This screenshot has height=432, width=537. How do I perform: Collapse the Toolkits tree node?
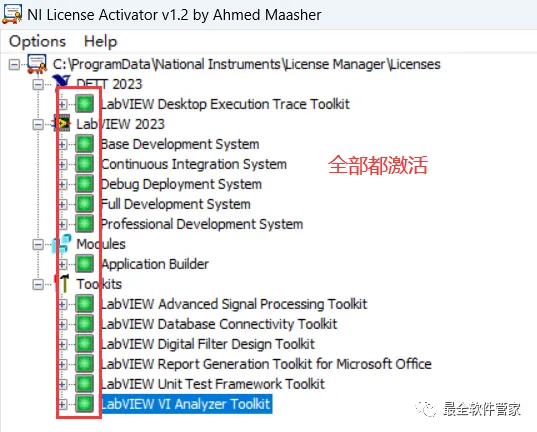tap(38, 284)
